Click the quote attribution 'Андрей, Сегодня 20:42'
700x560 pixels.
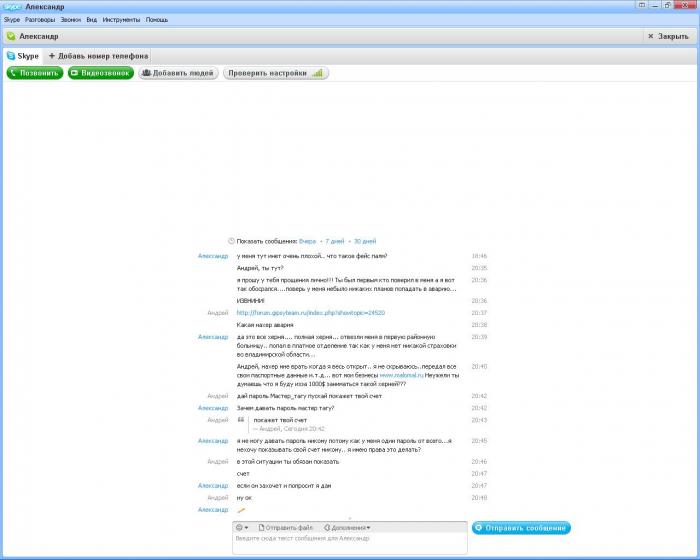coord(289,429)
